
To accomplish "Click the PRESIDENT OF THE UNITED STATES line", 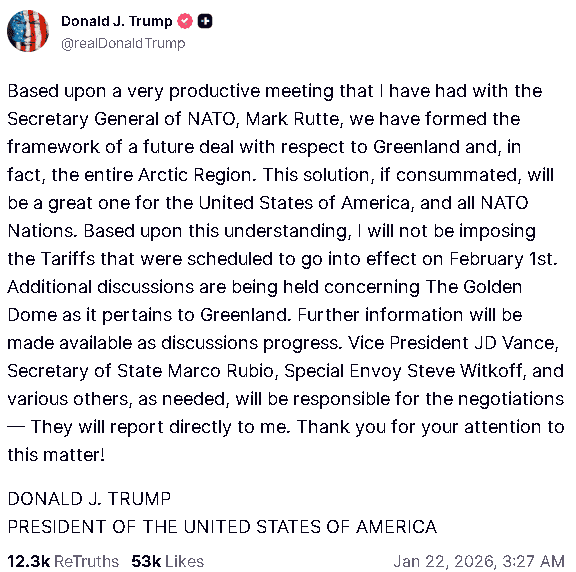I will pyautogui.click(x=222, y=527).
